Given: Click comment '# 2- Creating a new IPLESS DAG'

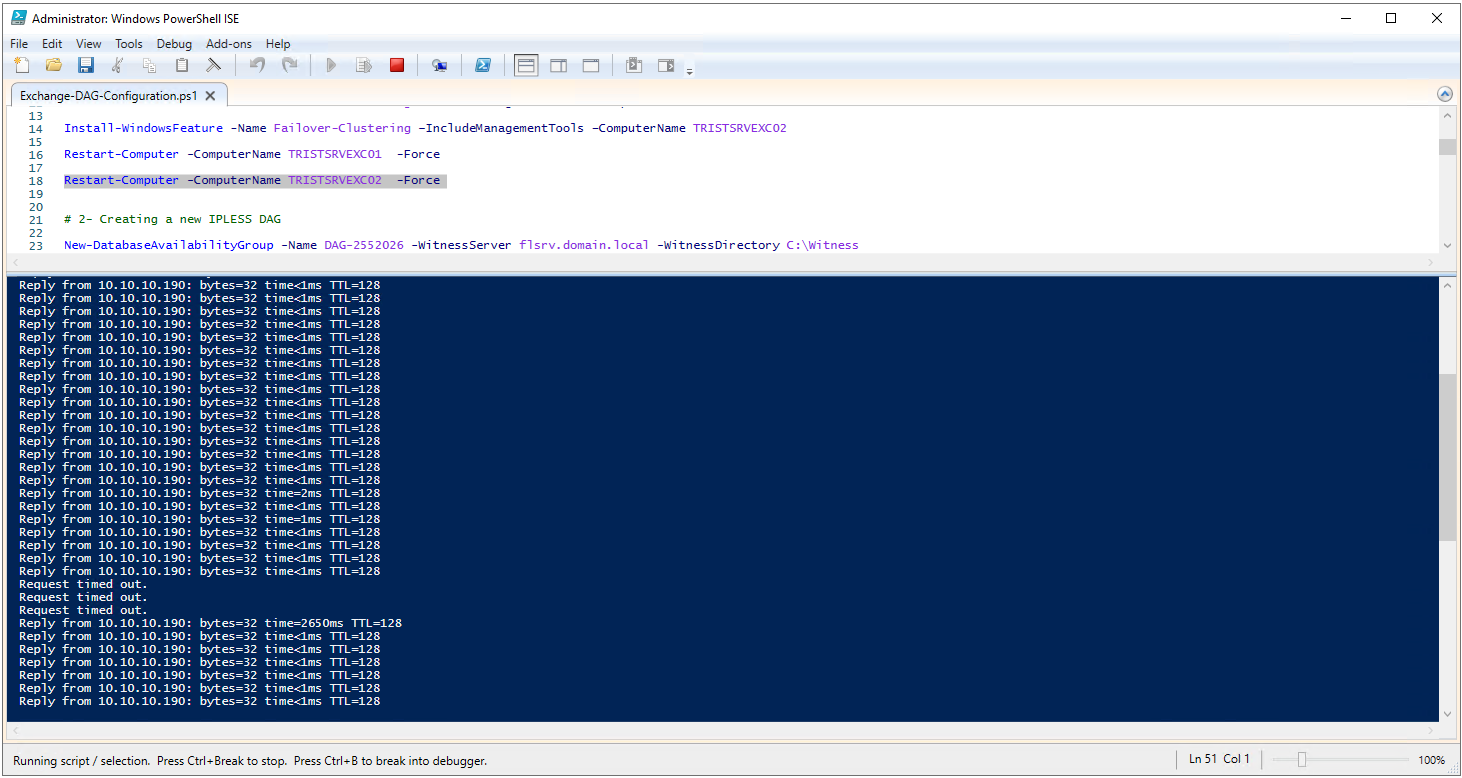Looking at the screenshot, I should 172,219.
